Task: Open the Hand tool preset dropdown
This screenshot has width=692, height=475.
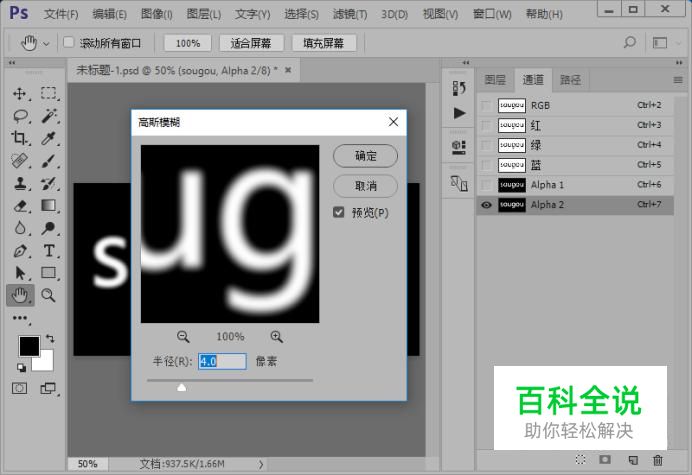Action: [x=46, y=43]
